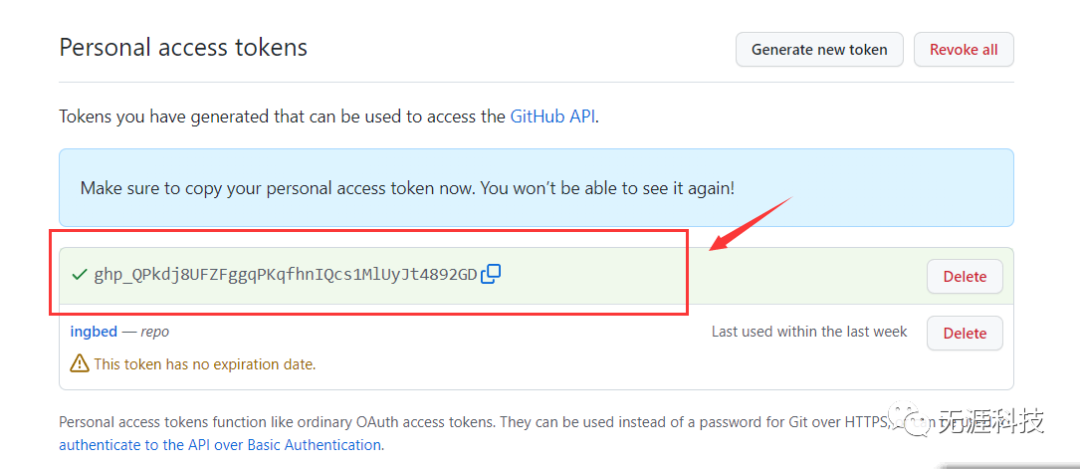
Task: Open the ingbed token name link
Action: (x=94, y=332)
